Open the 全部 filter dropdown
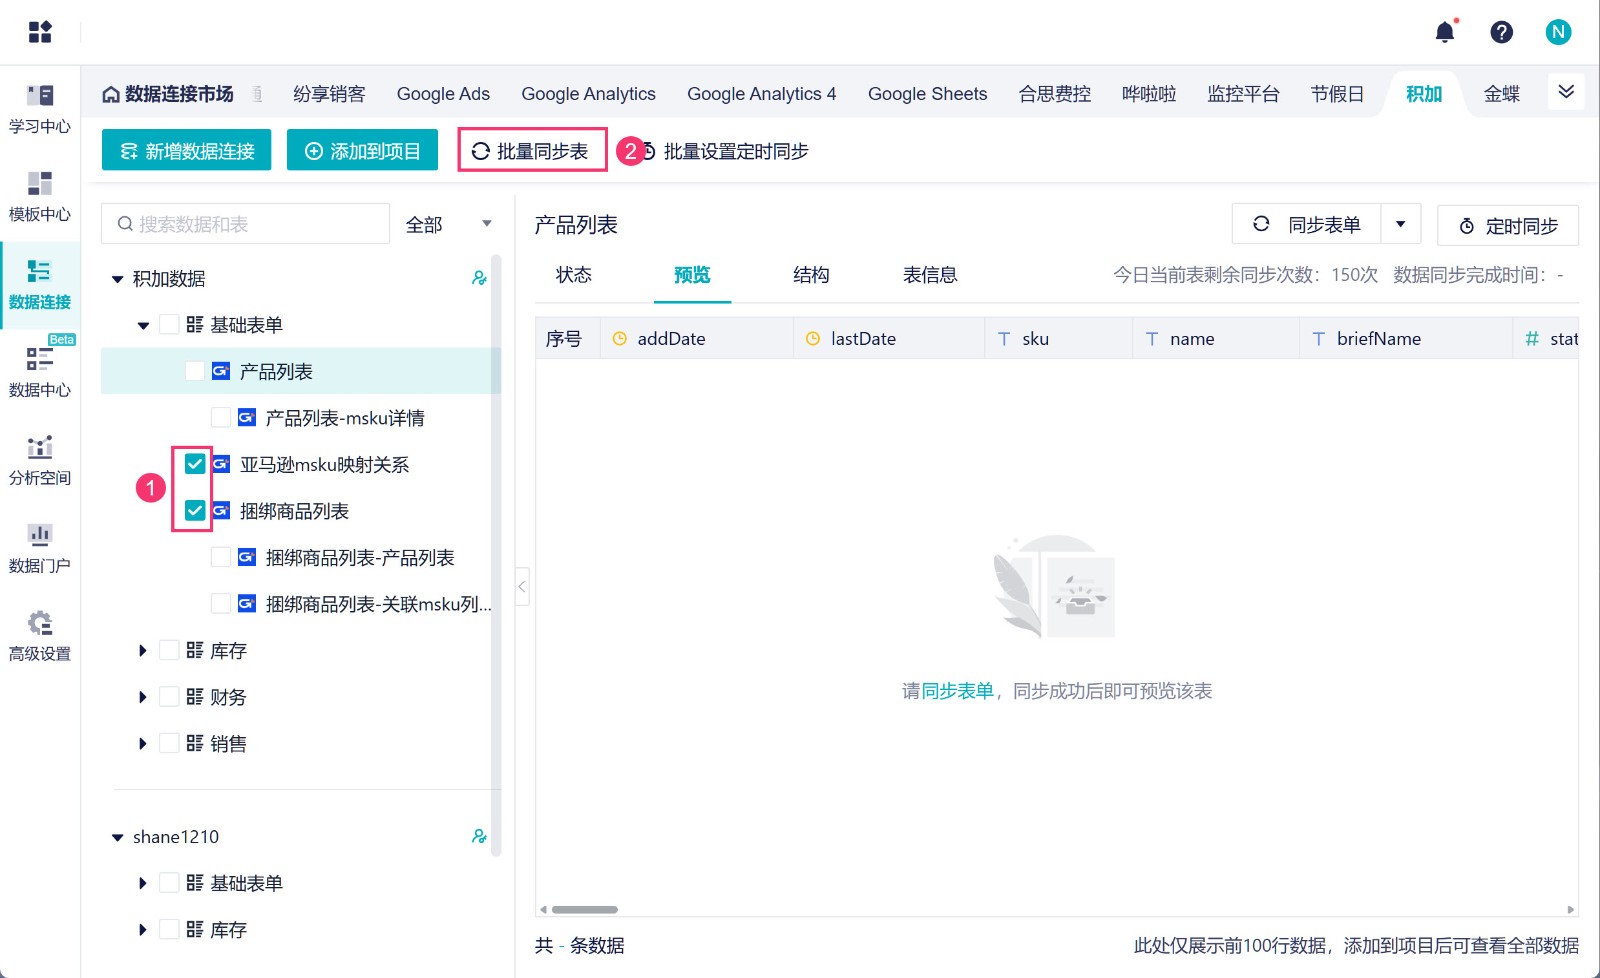This screenshot has width=1600, height=978. [x=448, y=224]
